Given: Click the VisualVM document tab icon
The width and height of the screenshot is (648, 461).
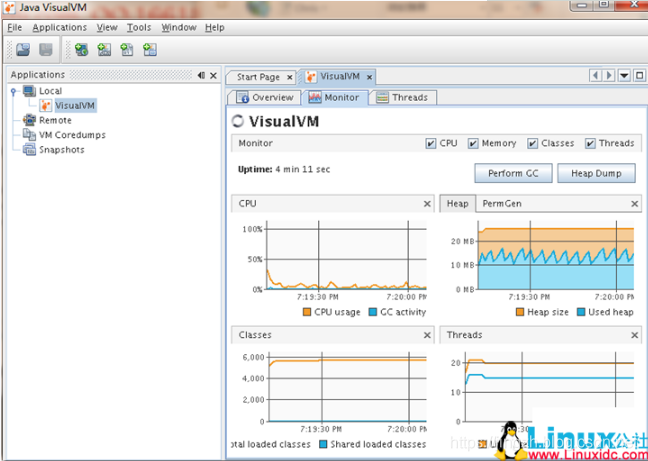Looking at the screenshot, I should tap(311, 77).
